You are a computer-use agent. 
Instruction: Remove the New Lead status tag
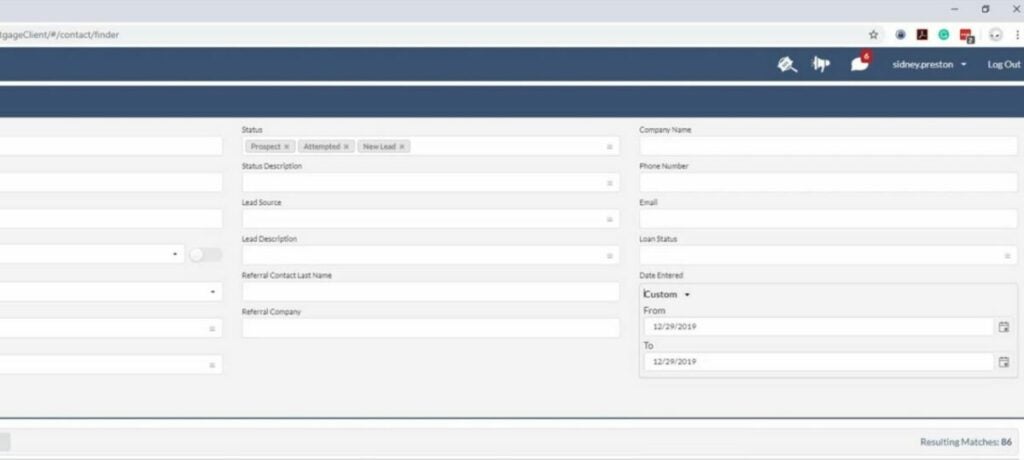pyautogui.click(x=402, y=147)
